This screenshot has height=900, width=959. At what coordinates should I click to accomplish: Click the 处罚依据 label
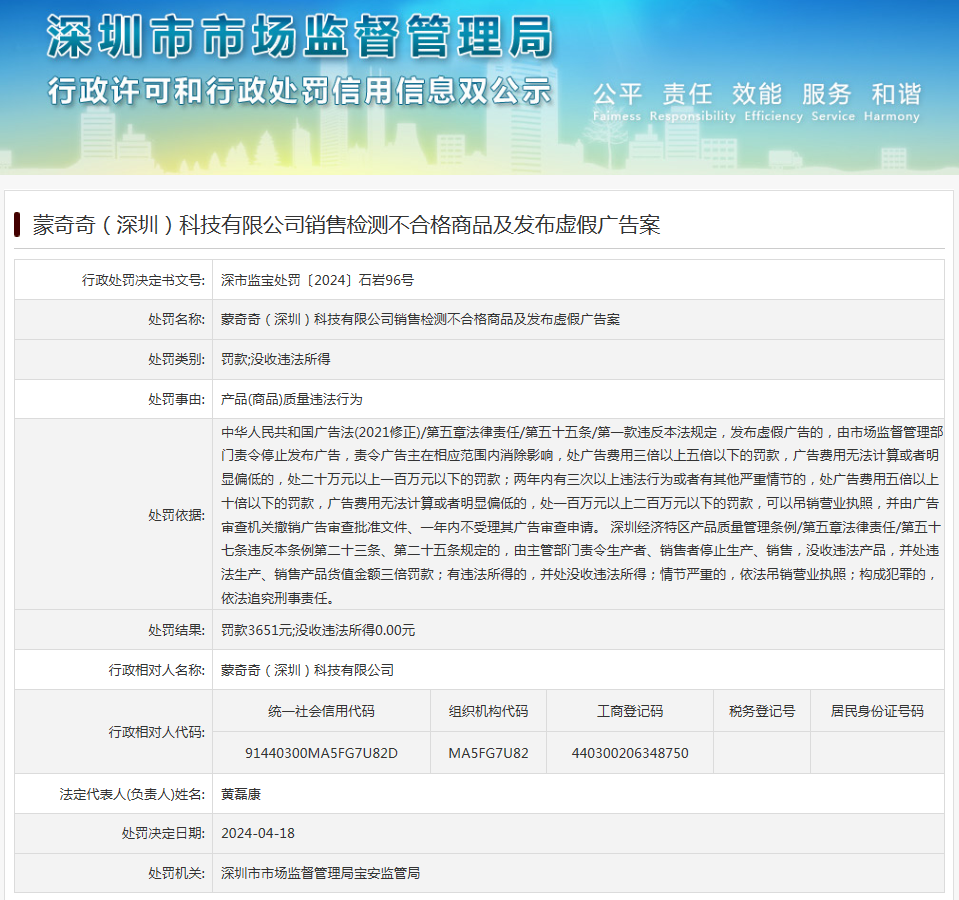pyautogui.click(x=177, y=515)
